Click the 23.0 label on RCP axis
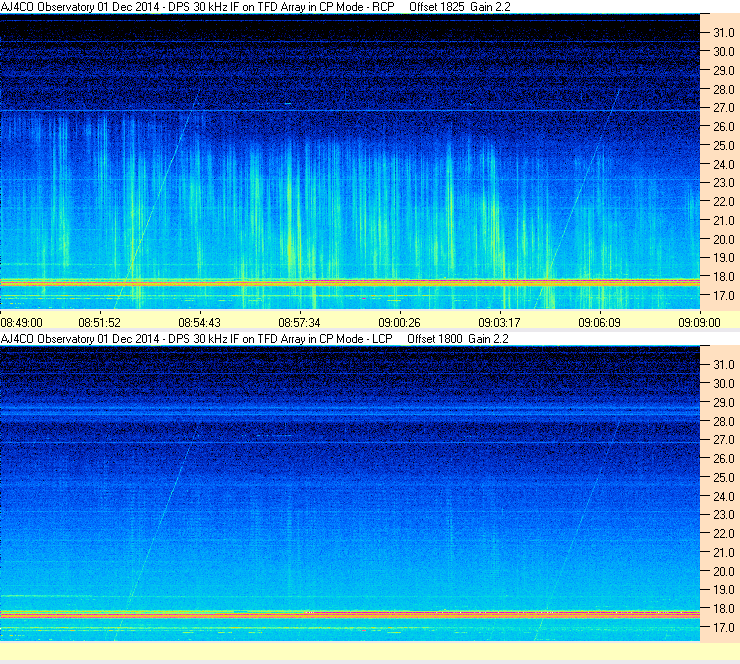 724,183
